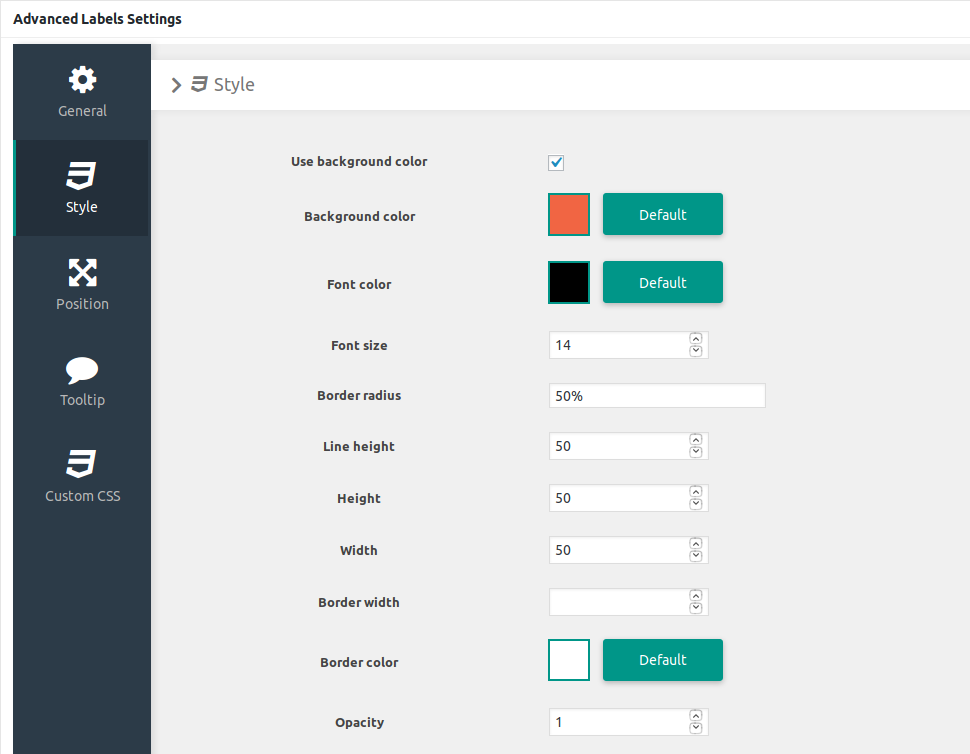
Task: Click the General gear icon
Action: click(x=82, y=80)
